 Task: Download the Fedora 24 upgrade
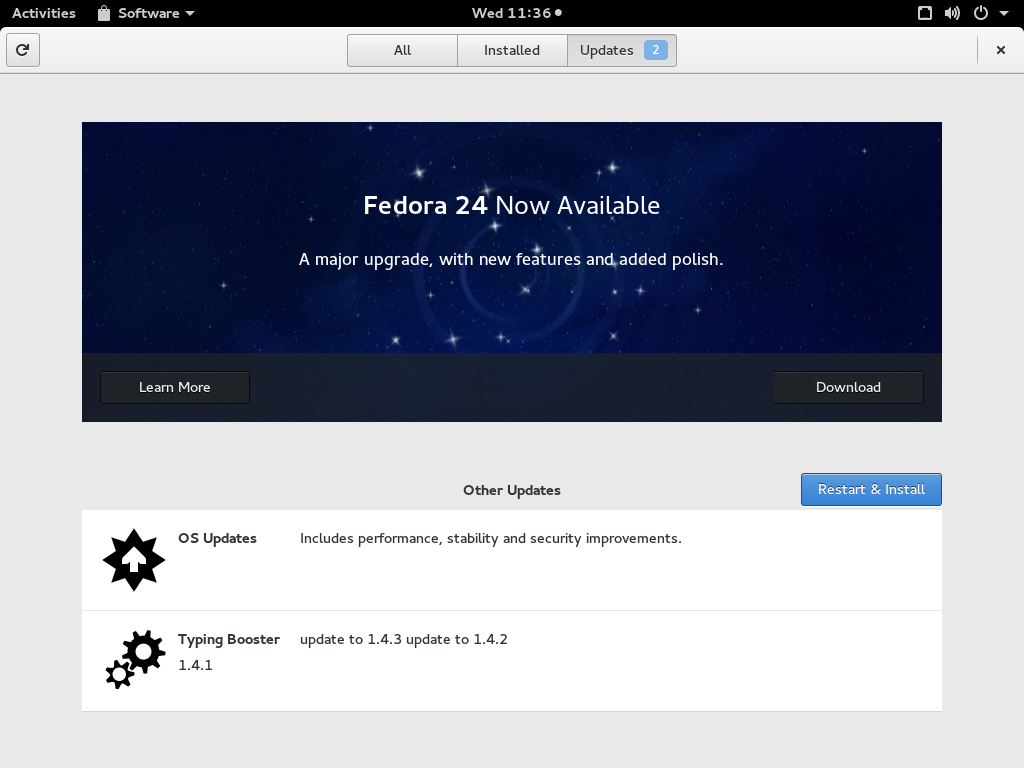[847, 387]
